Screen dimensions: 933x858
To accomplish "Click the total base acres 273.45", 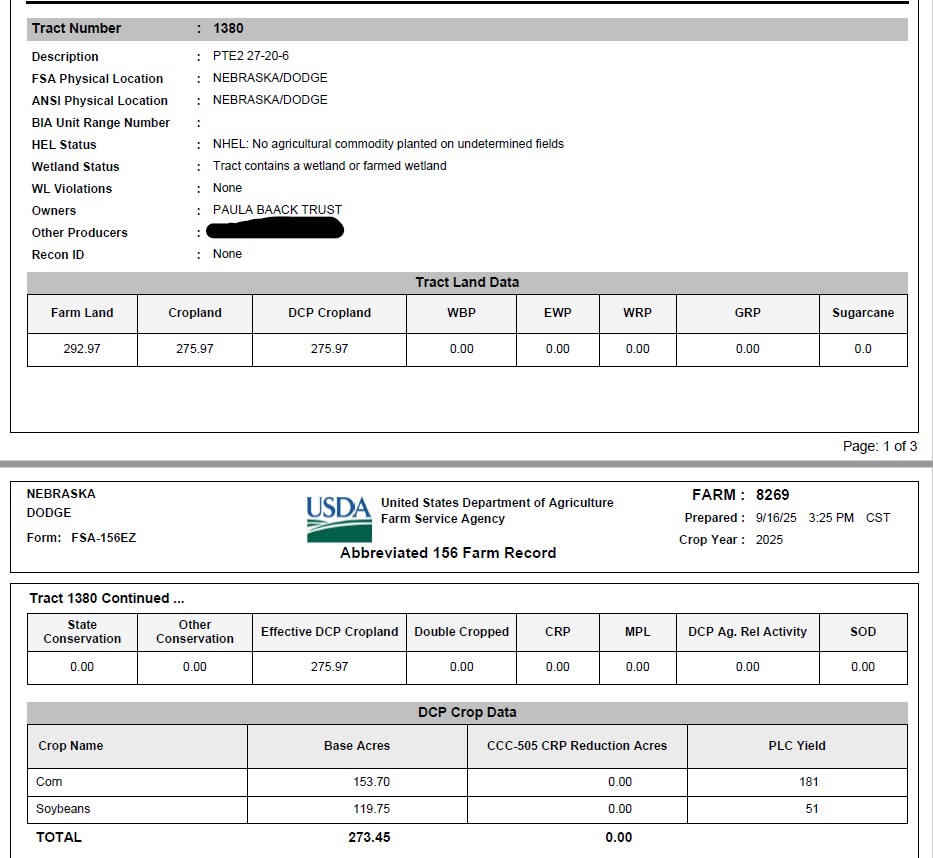I will click(369, 837).
